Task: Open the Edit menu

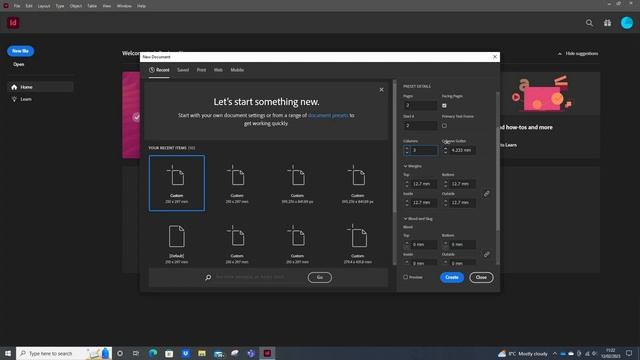Action: pos(29,6)
